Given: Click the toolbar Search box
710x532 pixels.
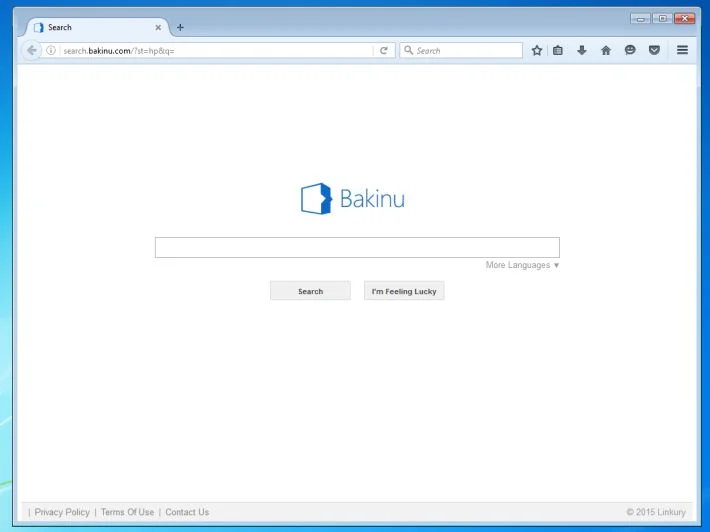Looking at the screenshot, I should click(x=461, y=50).
